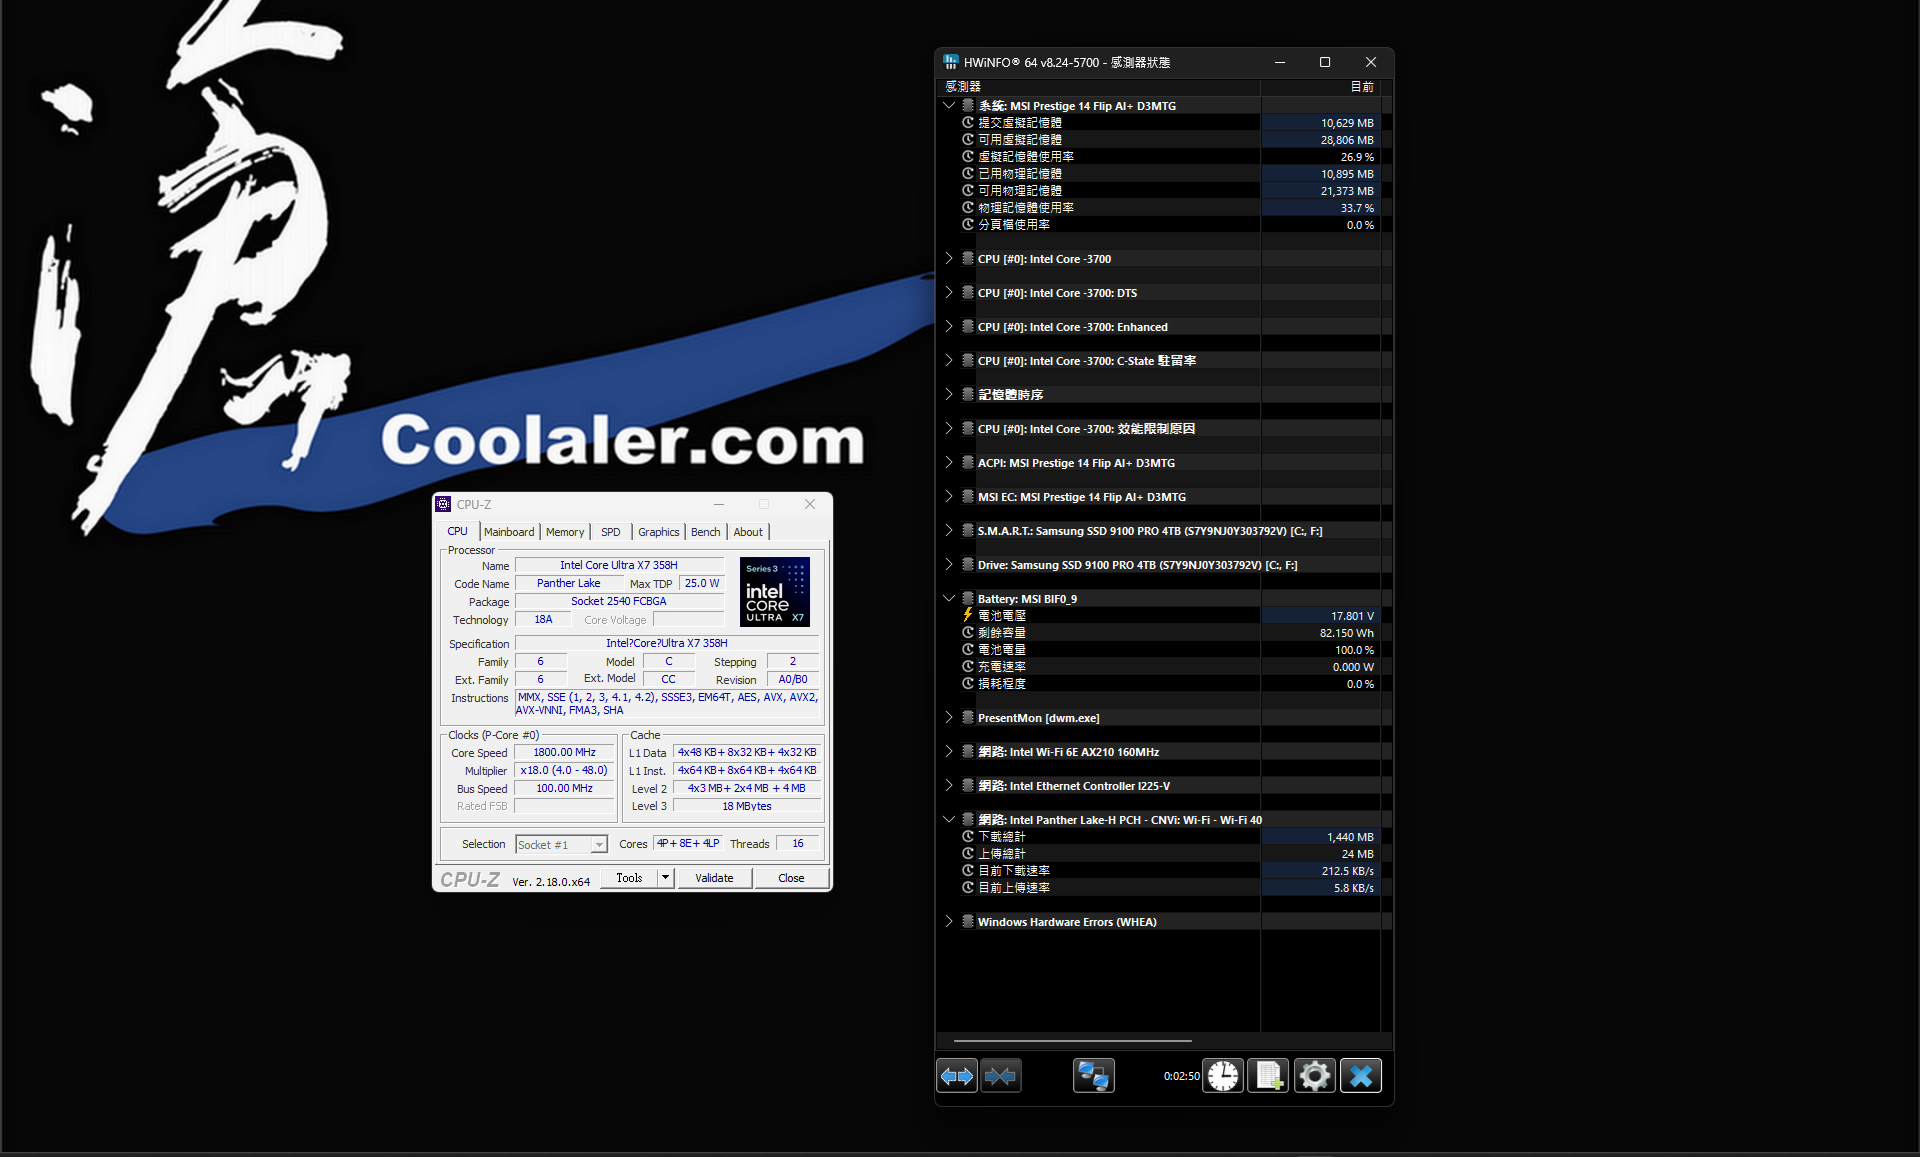Click the blue X close sensors icon
Screen dimensions: 1920x1157
[x=1360, y=1076]
